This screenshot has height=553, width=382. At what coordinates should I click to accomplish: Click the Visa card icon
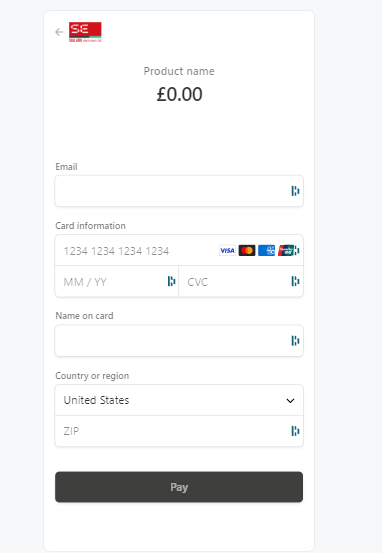228,250
